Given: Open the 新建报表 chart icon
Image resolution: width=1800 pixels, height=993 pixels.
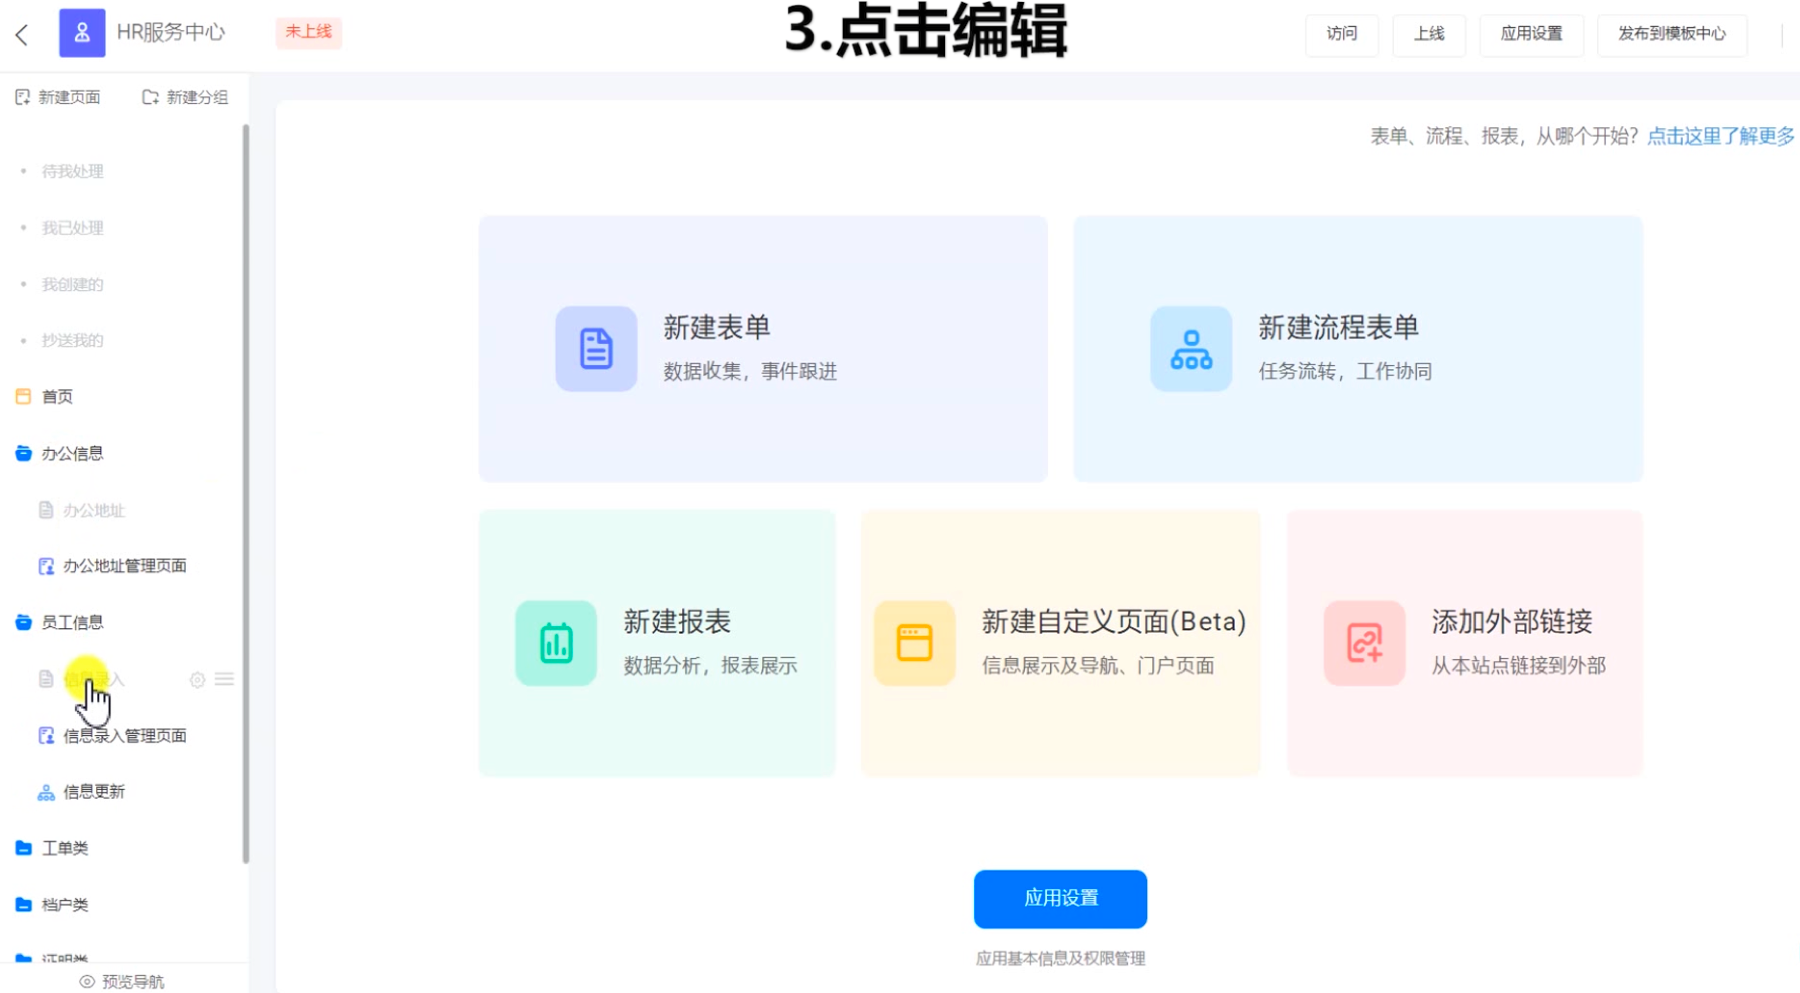Looking at the screenshot, I should pos(556,643).
